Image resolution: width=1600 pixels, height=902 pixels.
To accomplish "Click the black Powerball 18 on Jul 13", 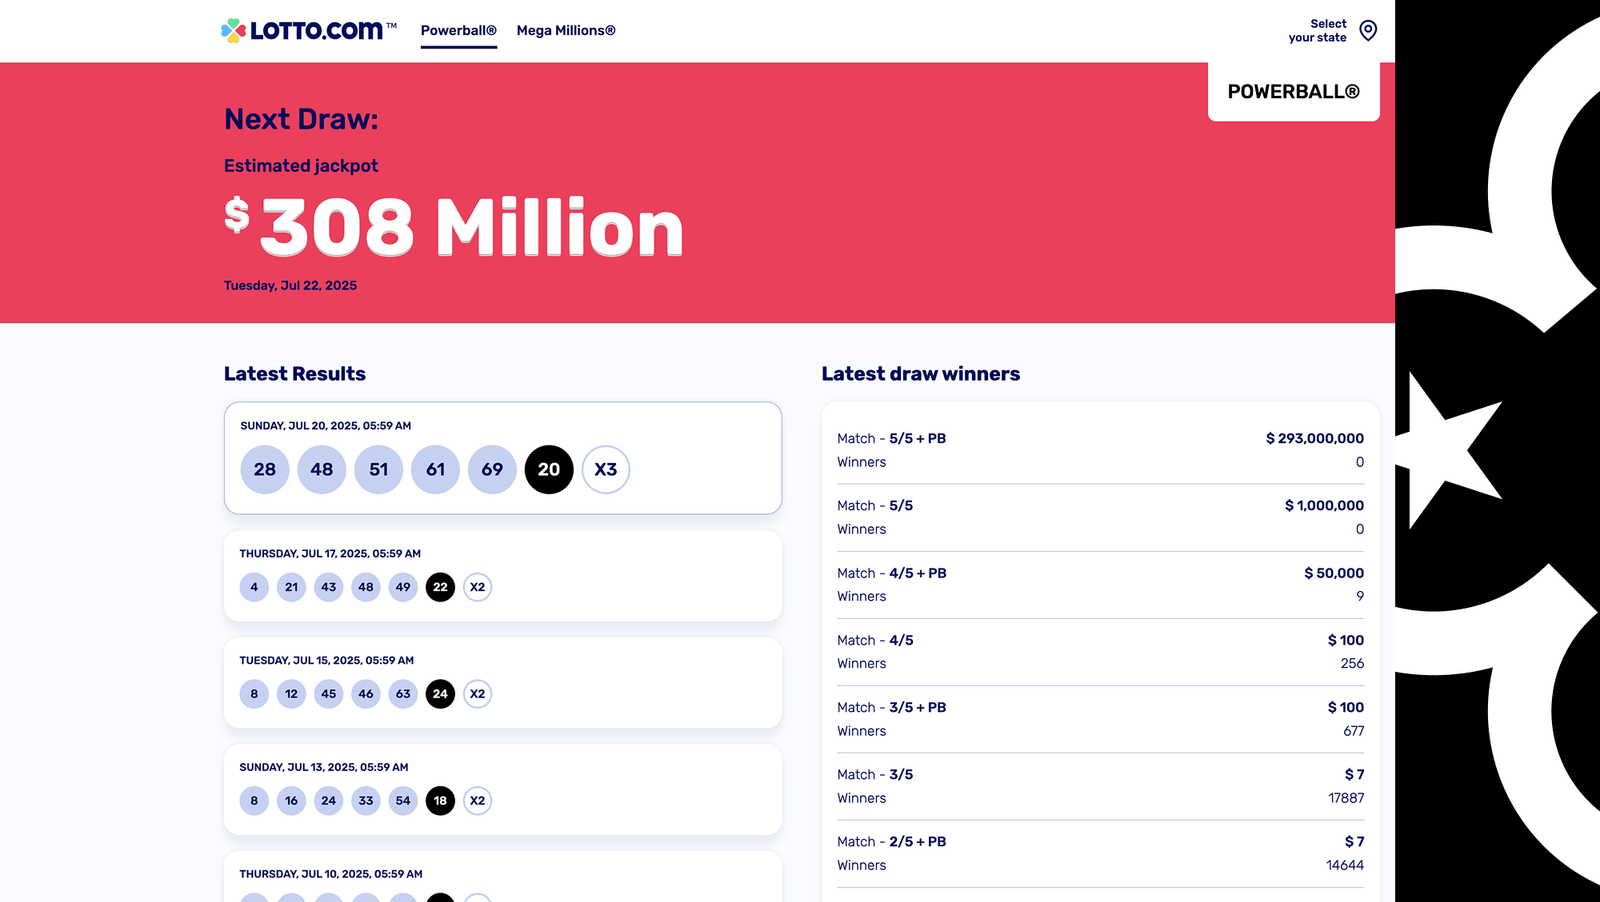I will point(440,801).
